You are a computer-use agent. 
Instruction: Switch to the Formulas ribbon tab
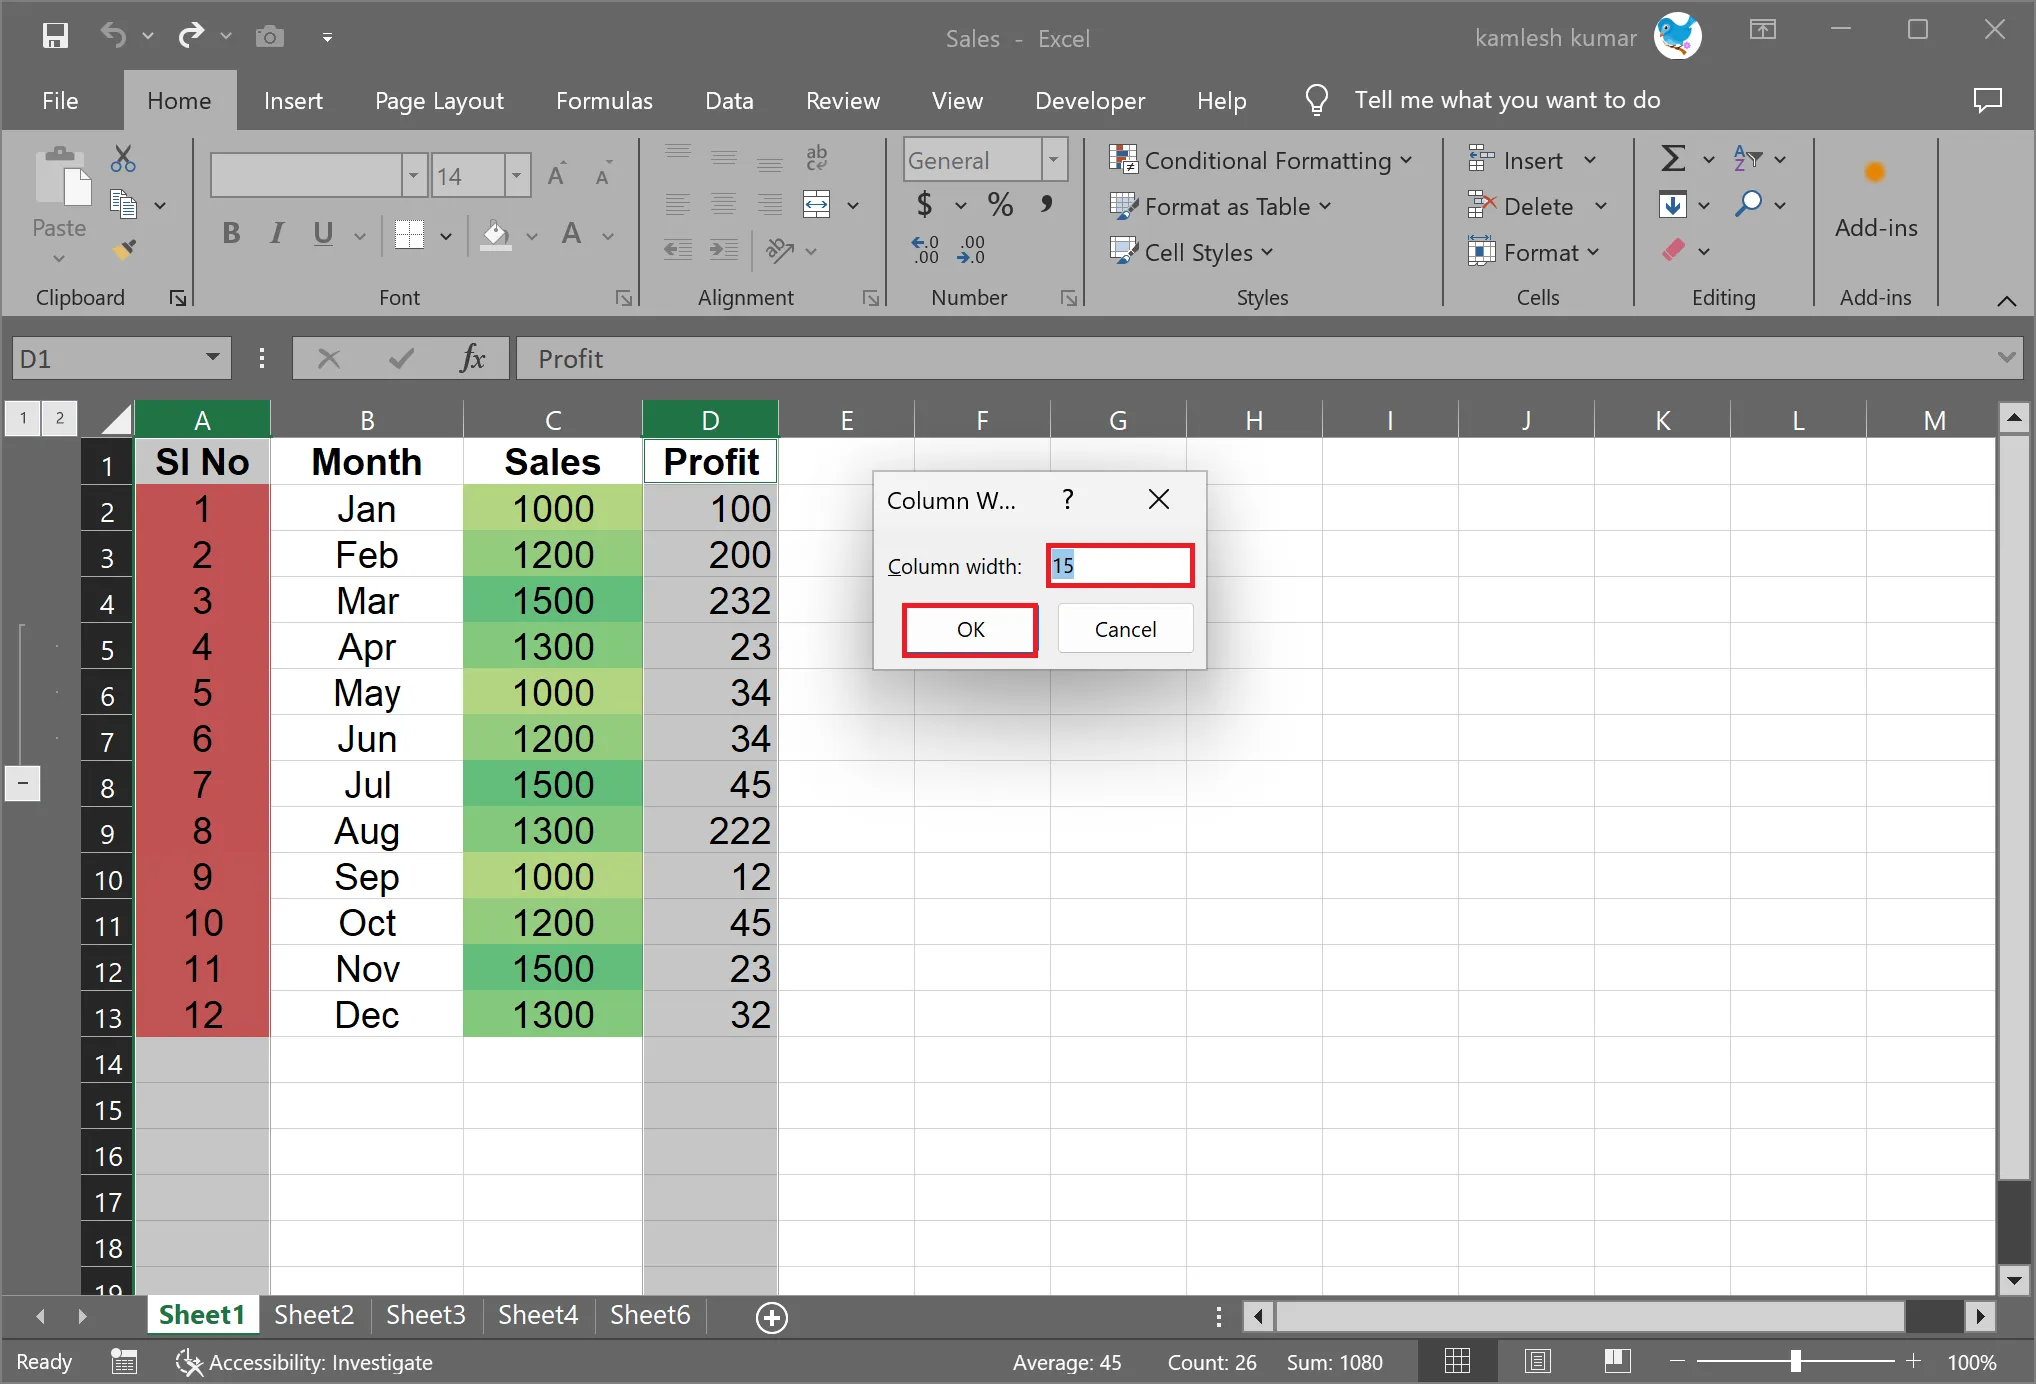(x=603, y=100)
